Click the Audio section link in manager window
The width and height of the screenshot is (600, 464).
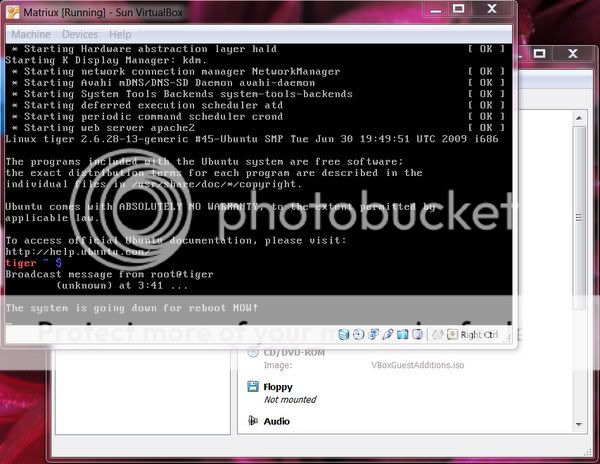276,421
